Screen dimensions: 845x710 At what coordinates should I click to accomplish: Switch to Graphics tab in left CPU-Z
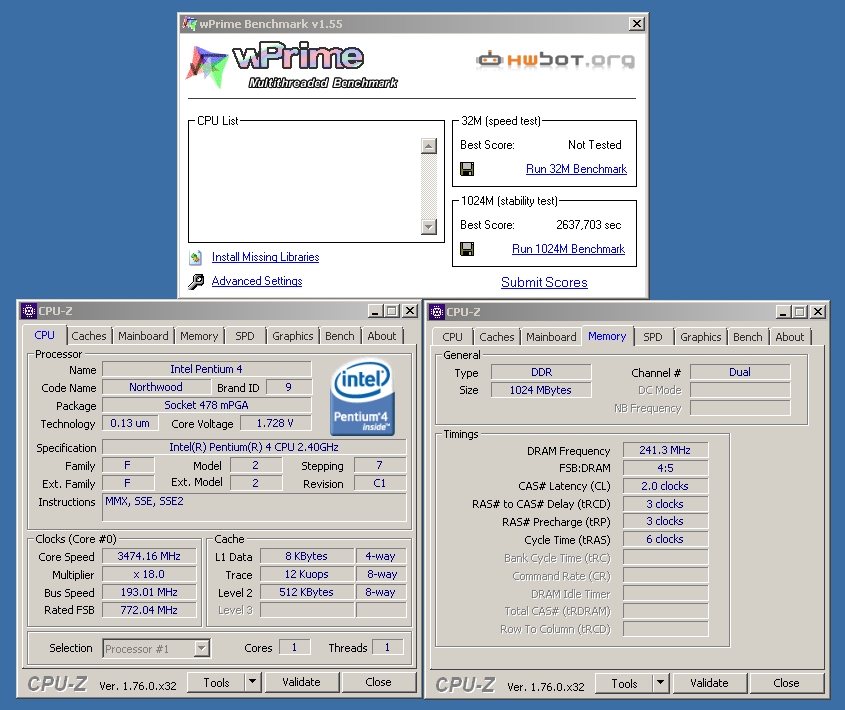tap(293, 336)
